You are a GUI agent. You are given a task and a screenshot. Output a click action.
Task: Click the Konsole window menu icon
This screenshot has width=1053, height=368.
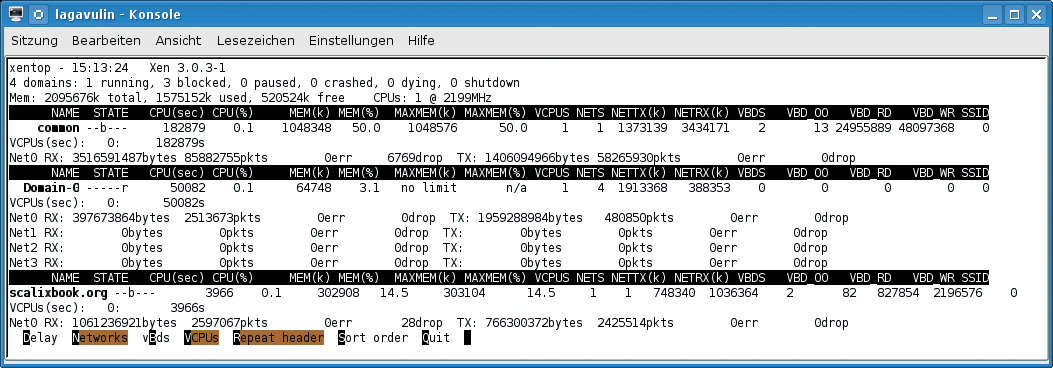(16, 13)
